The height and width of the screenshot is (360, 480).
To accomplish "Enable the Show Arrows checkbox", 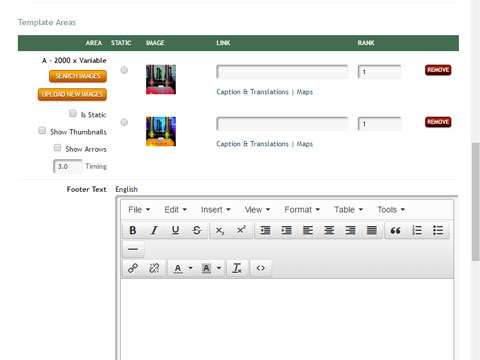I will 57,147.
